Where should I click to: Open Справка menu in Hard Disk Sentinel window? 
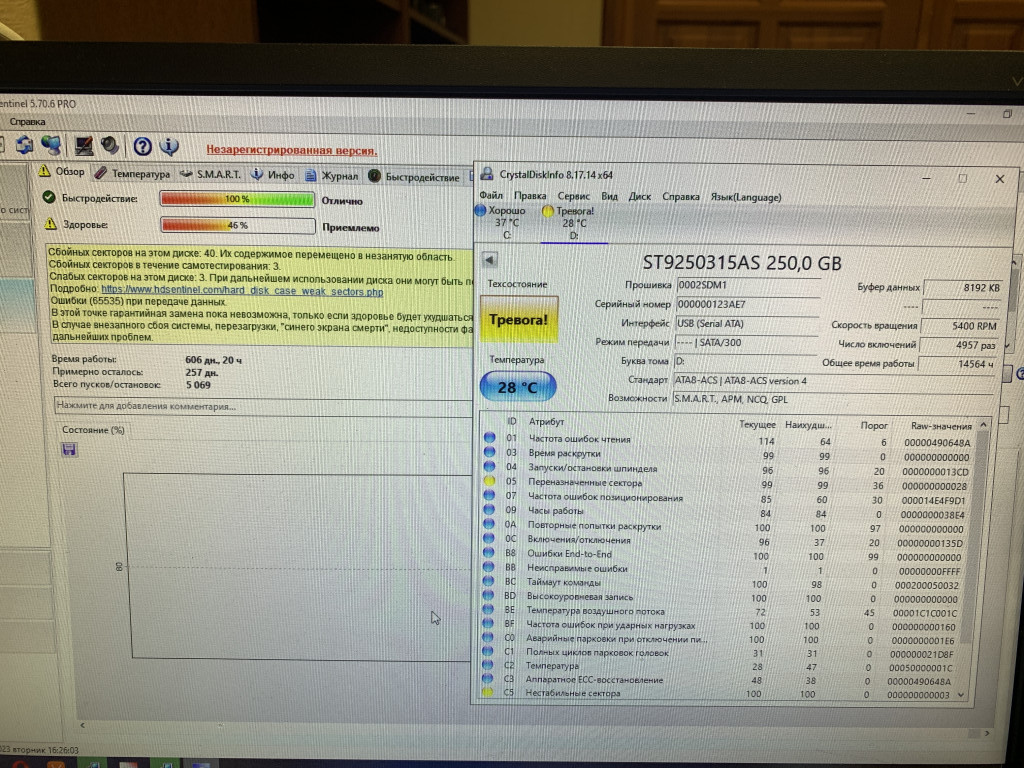[27, 121]
